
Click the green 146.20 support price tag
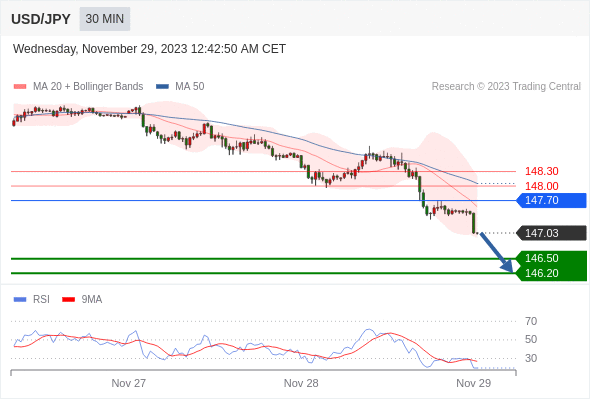click(551, 273)
